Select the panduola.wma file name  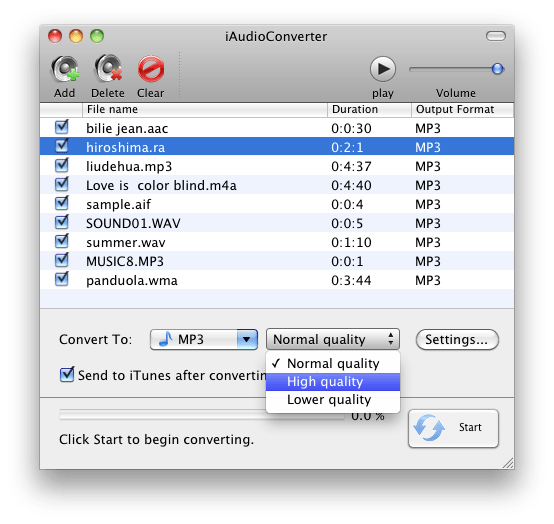coord(132,281)
